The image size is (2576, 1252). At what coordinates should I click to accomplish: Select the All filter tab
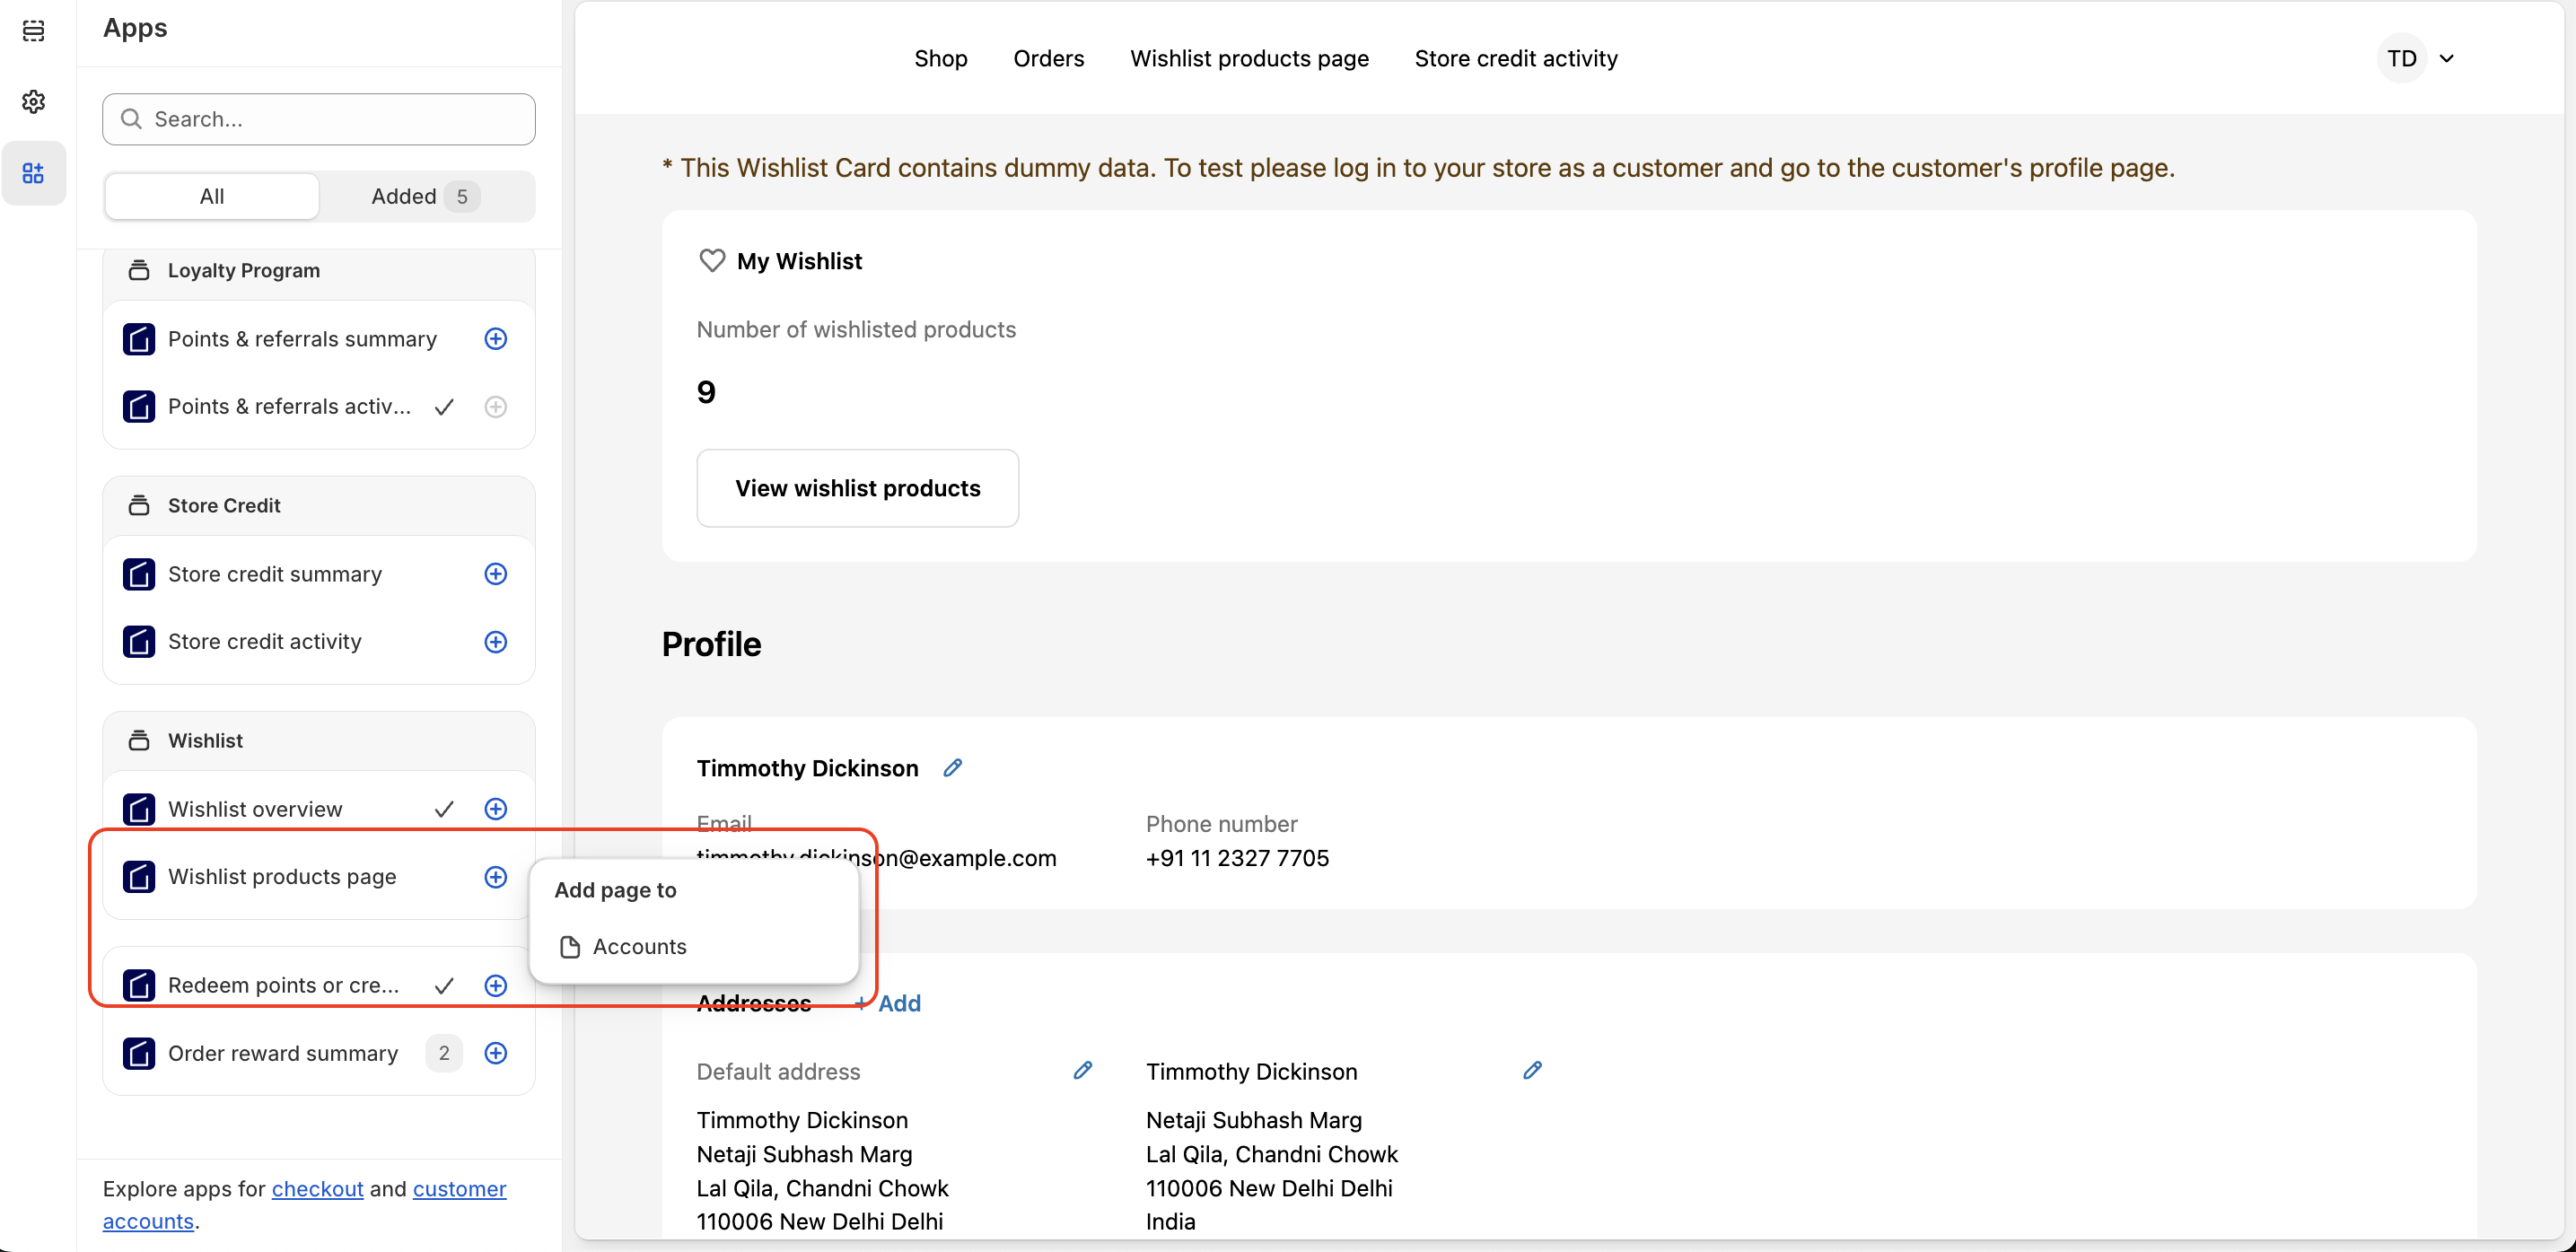(212, 196)
